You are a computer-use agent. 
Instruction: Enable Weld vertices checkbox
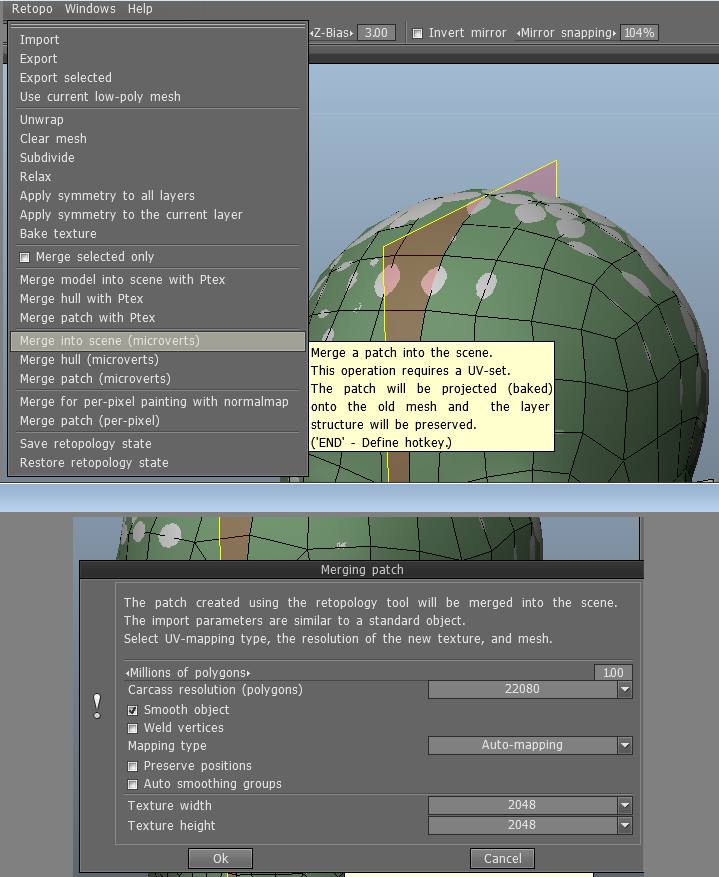coord(133,728)
